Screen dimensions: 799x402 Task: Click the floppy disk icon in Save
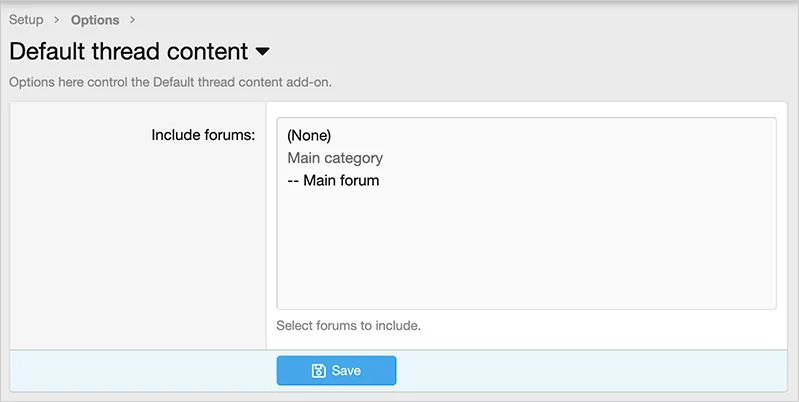pos(318,371)
